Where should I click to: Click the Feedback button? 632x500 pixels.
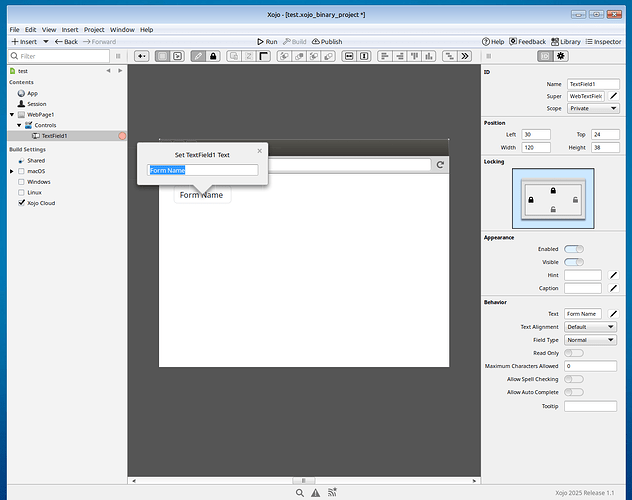527,41
